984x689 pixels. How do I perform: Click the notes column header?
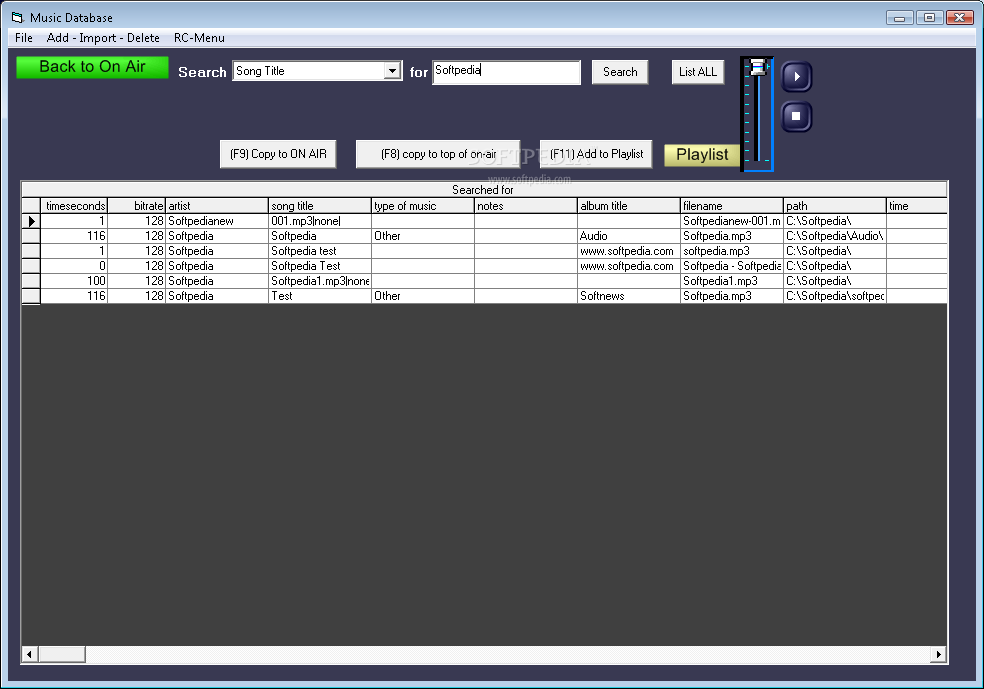pos(526,206)
